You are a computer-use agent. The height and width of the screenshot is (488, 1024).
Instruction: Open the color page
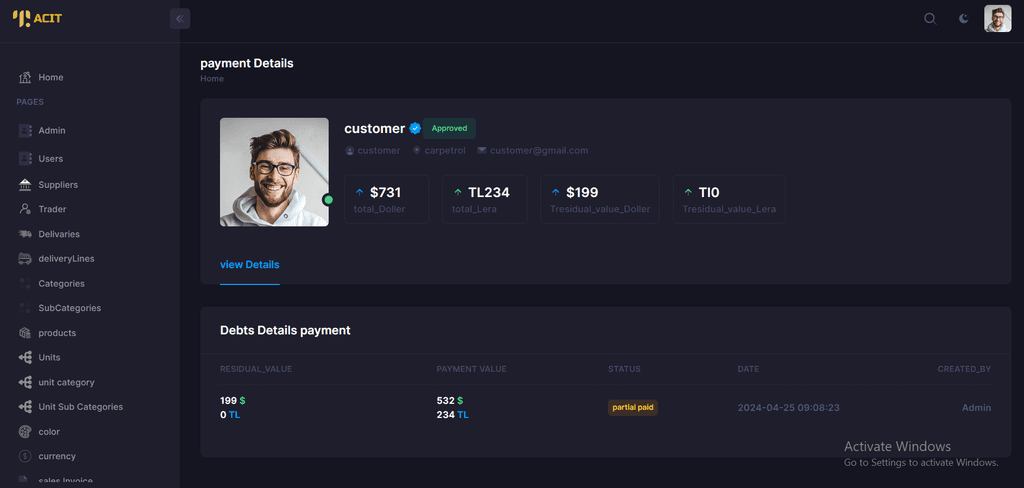click(x=49, y=432)
